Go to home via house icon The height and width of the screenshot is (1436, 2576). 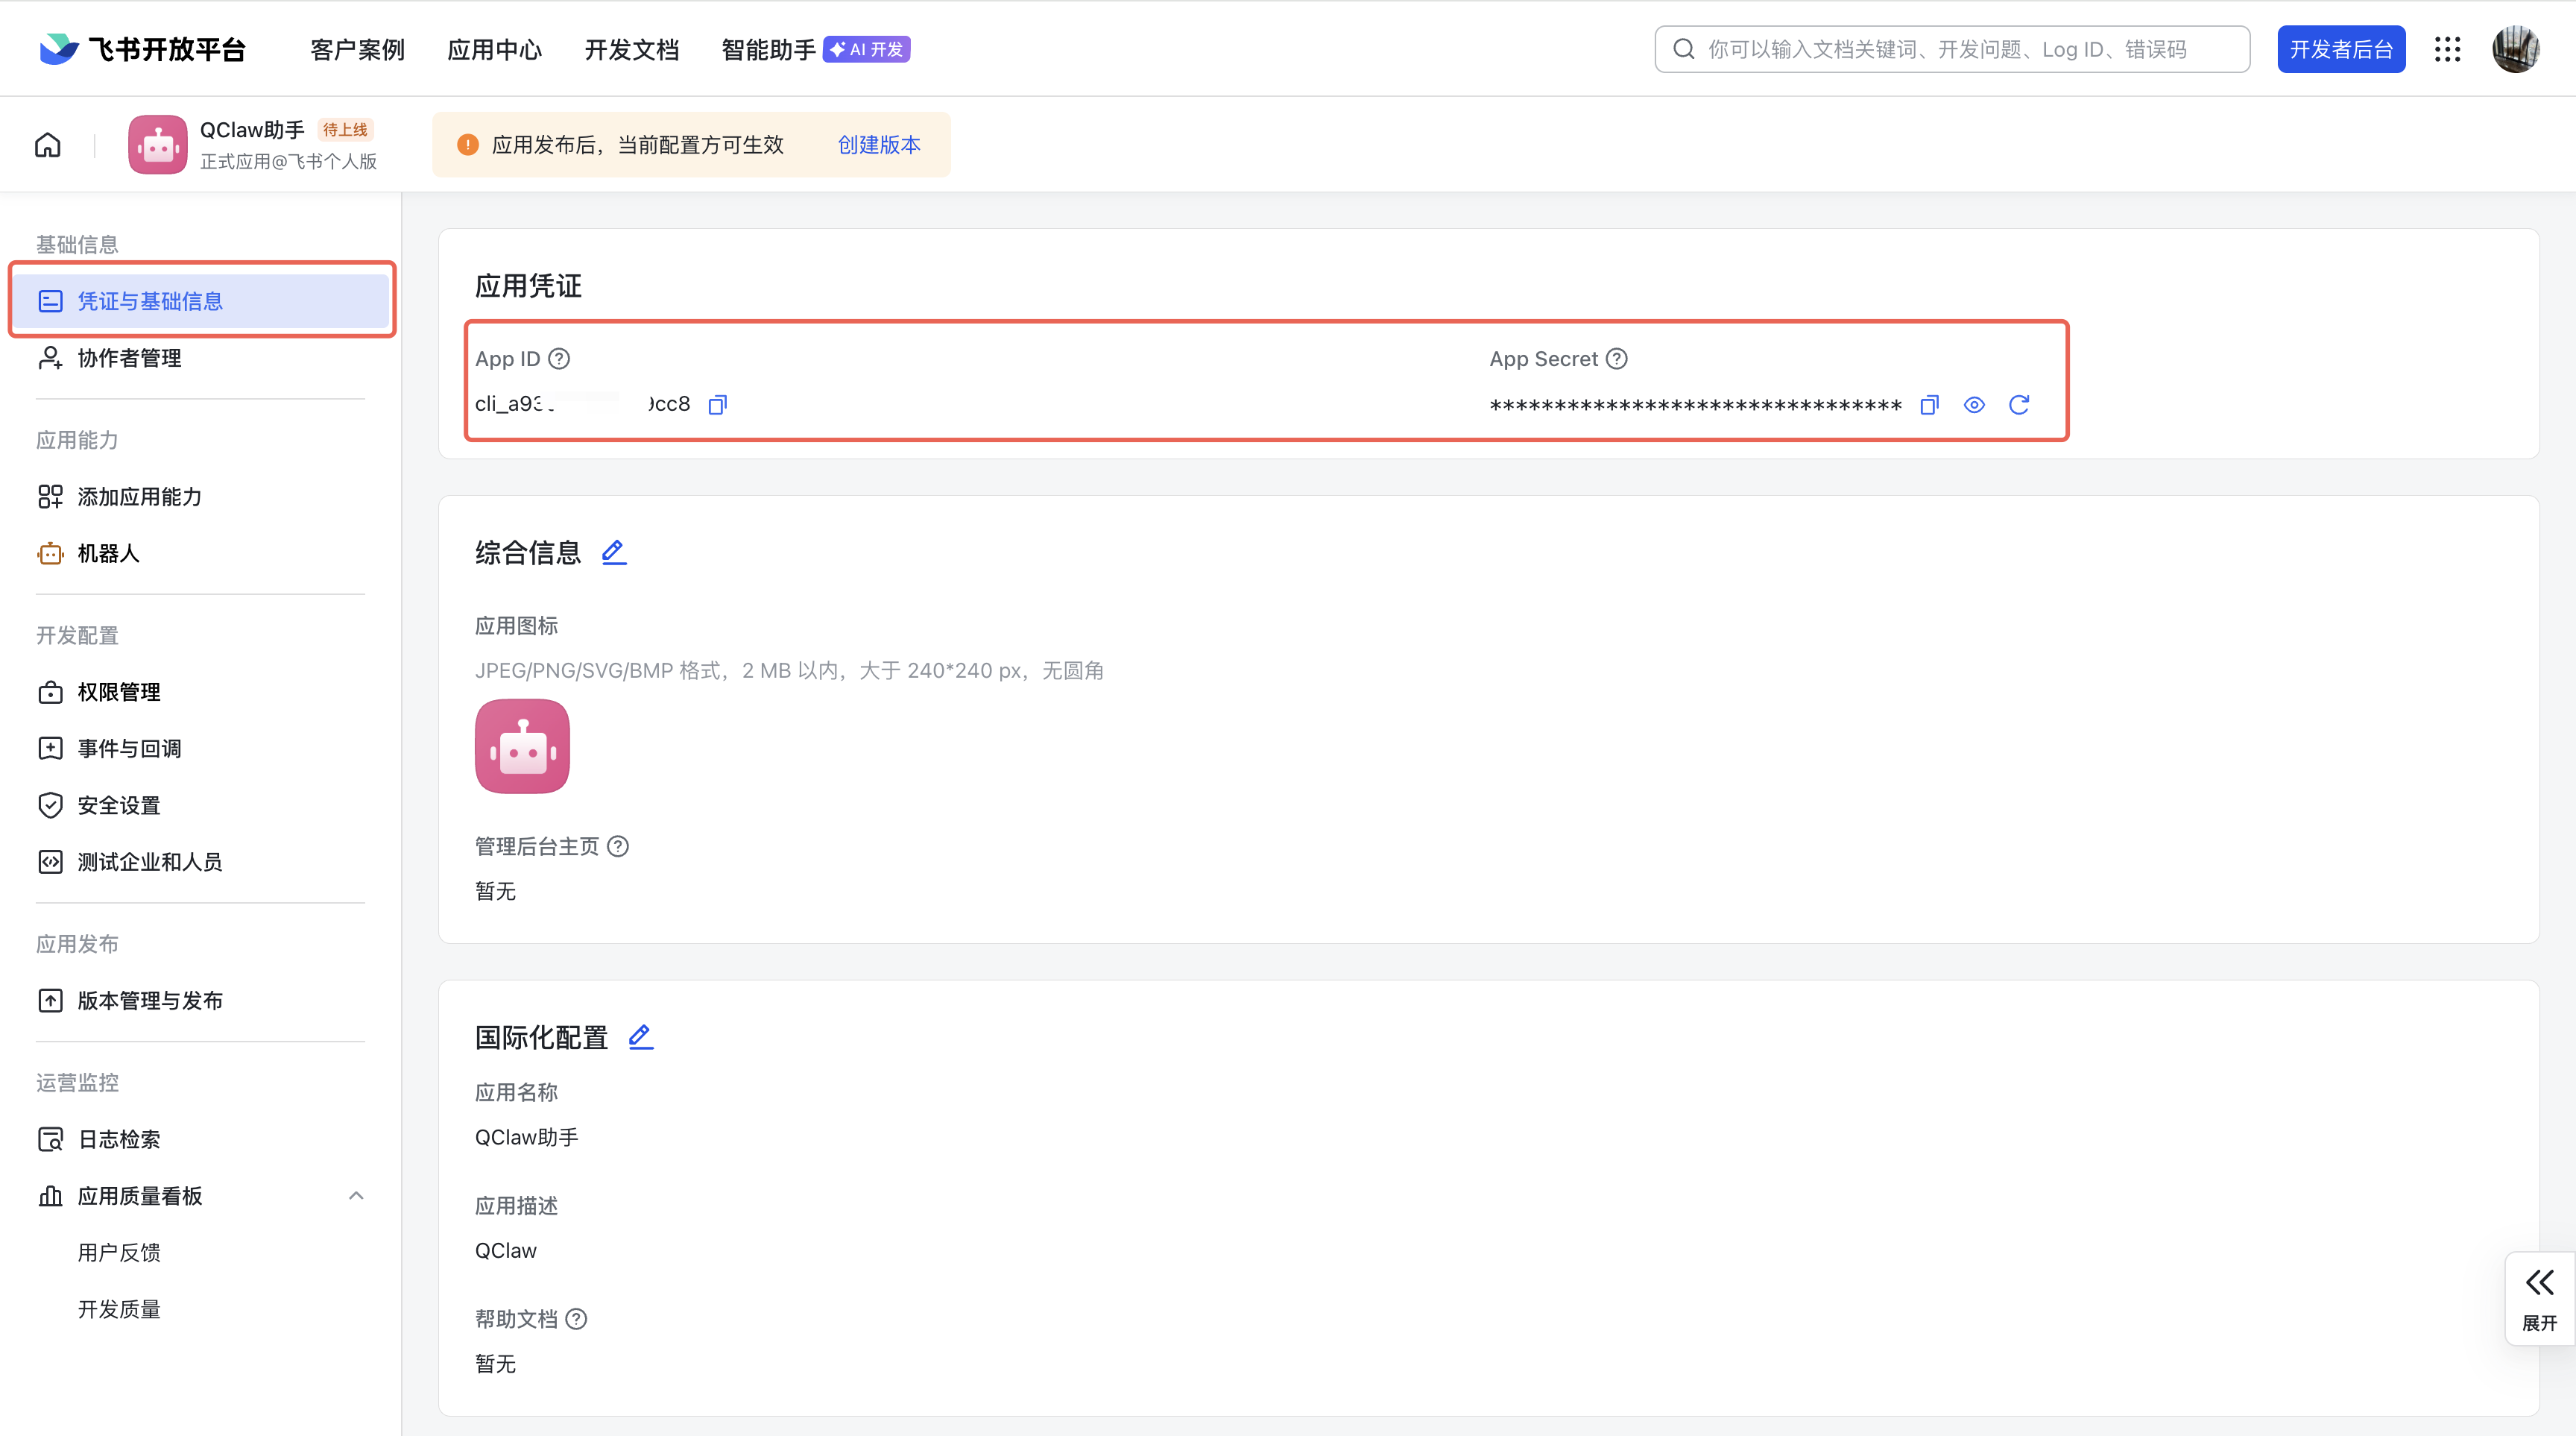pyautogui.click(x=48, y=145)
